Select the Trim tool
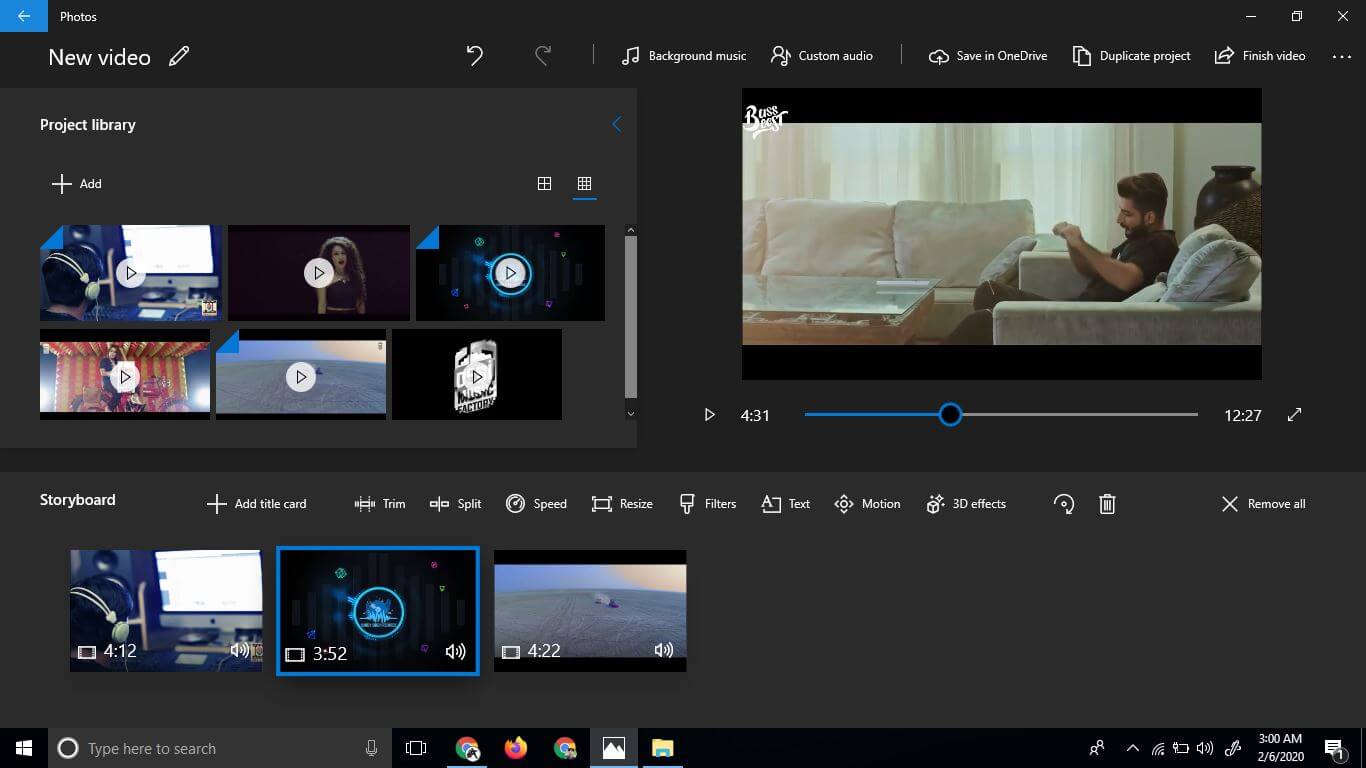The height and width of the screenshot is (768, 1366). point(380,503)
